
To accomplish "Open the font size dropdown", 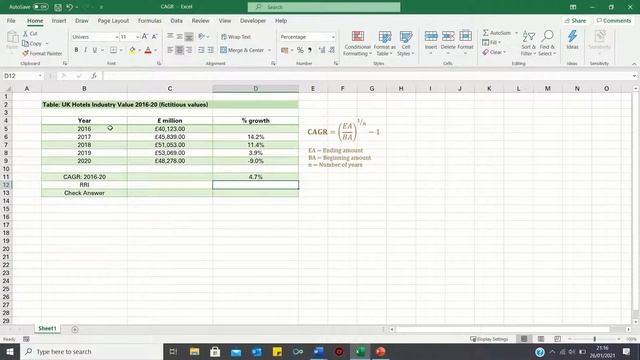I will point(137,37).
